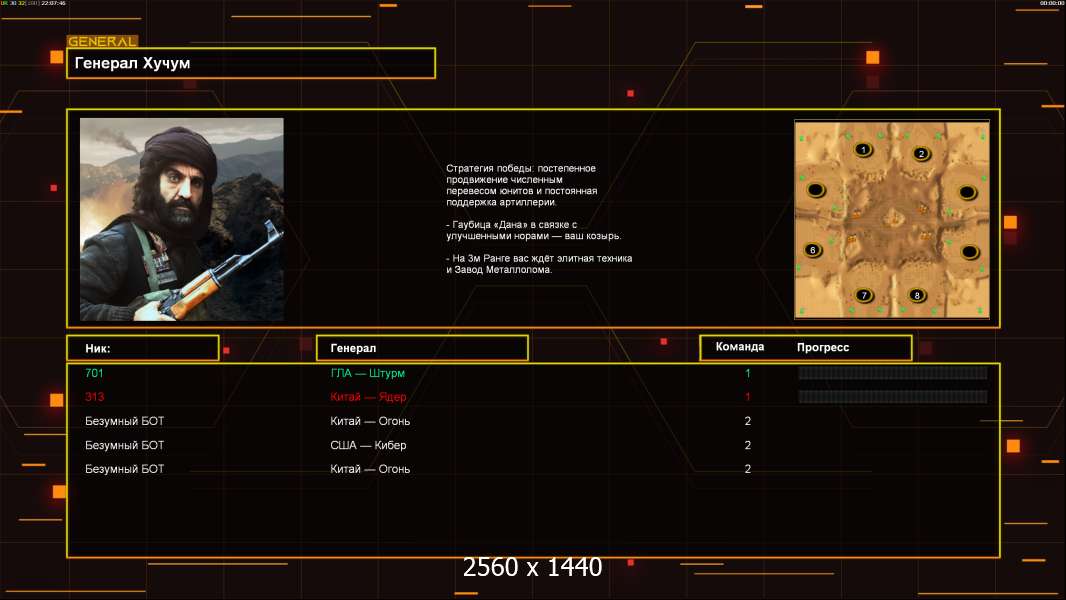Click the 'Стратегия победы' paragraph
Viewport: 1066px width, 600px height.
click(521, 185)
